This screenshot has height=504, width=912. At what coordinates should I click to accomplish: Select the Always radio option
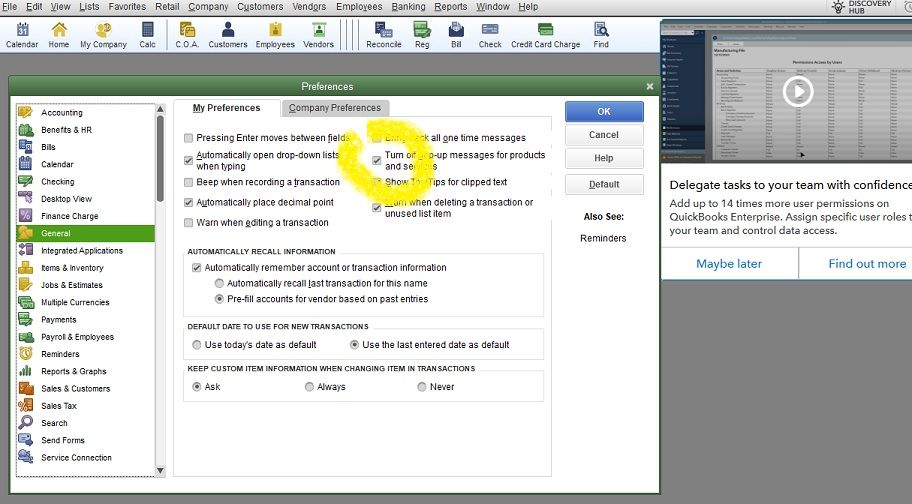pos(309,387)
